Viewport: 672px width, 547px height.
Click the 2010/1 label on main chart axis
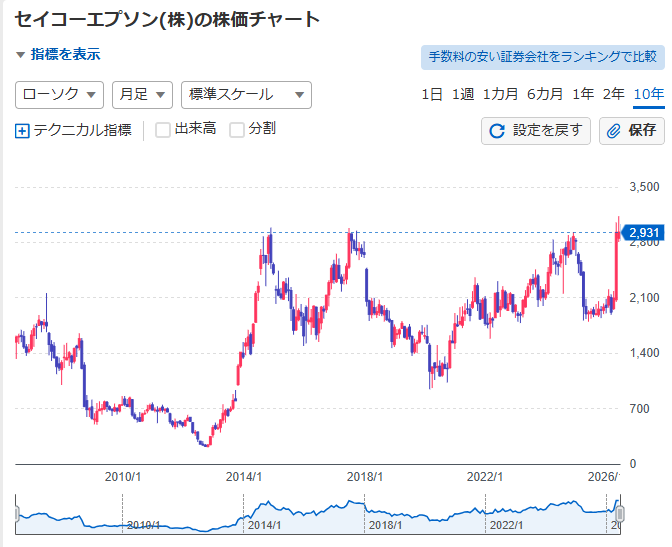pyautogui.click(x=123, y=476)
